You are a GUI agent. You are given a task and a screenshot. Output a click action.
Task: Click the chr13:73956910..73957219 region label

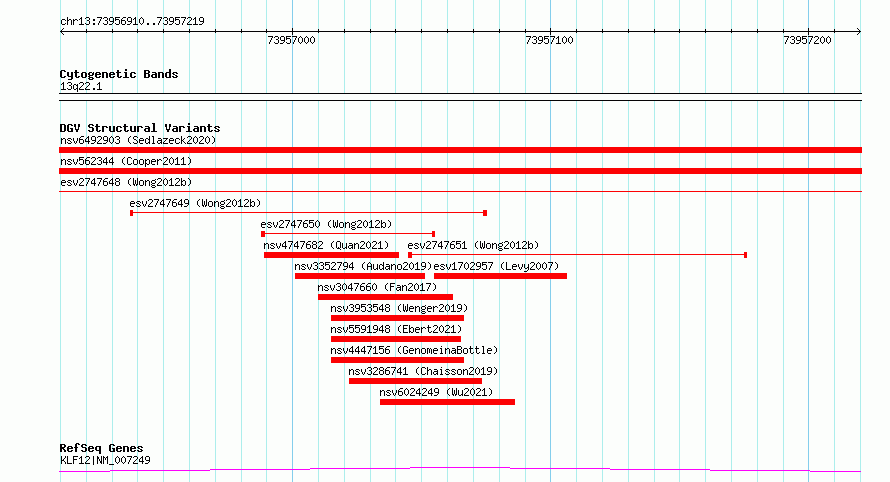[x=132, y=21]
